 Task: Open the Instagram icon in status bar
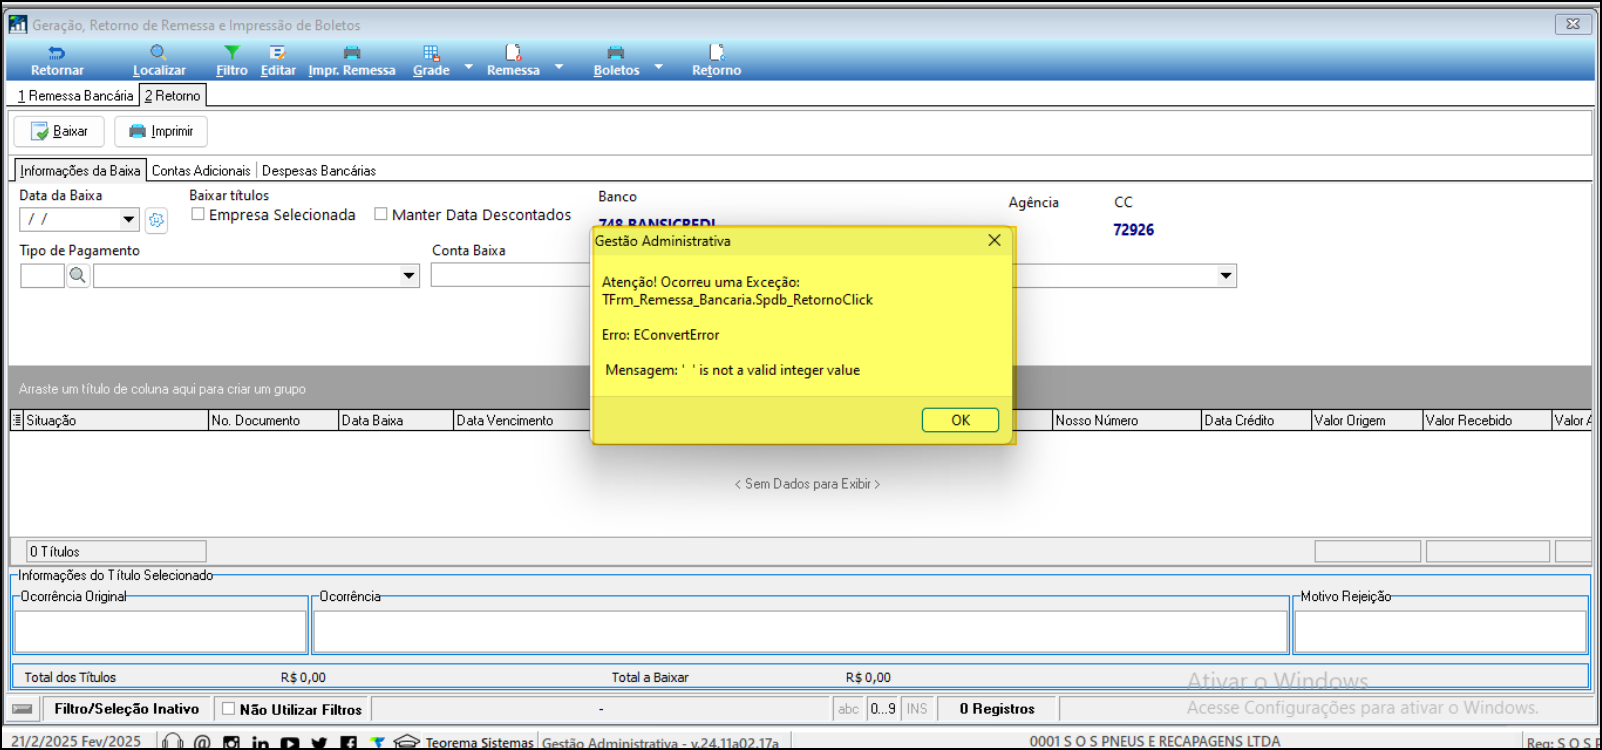pyautogui.click(x=231, y=742)
